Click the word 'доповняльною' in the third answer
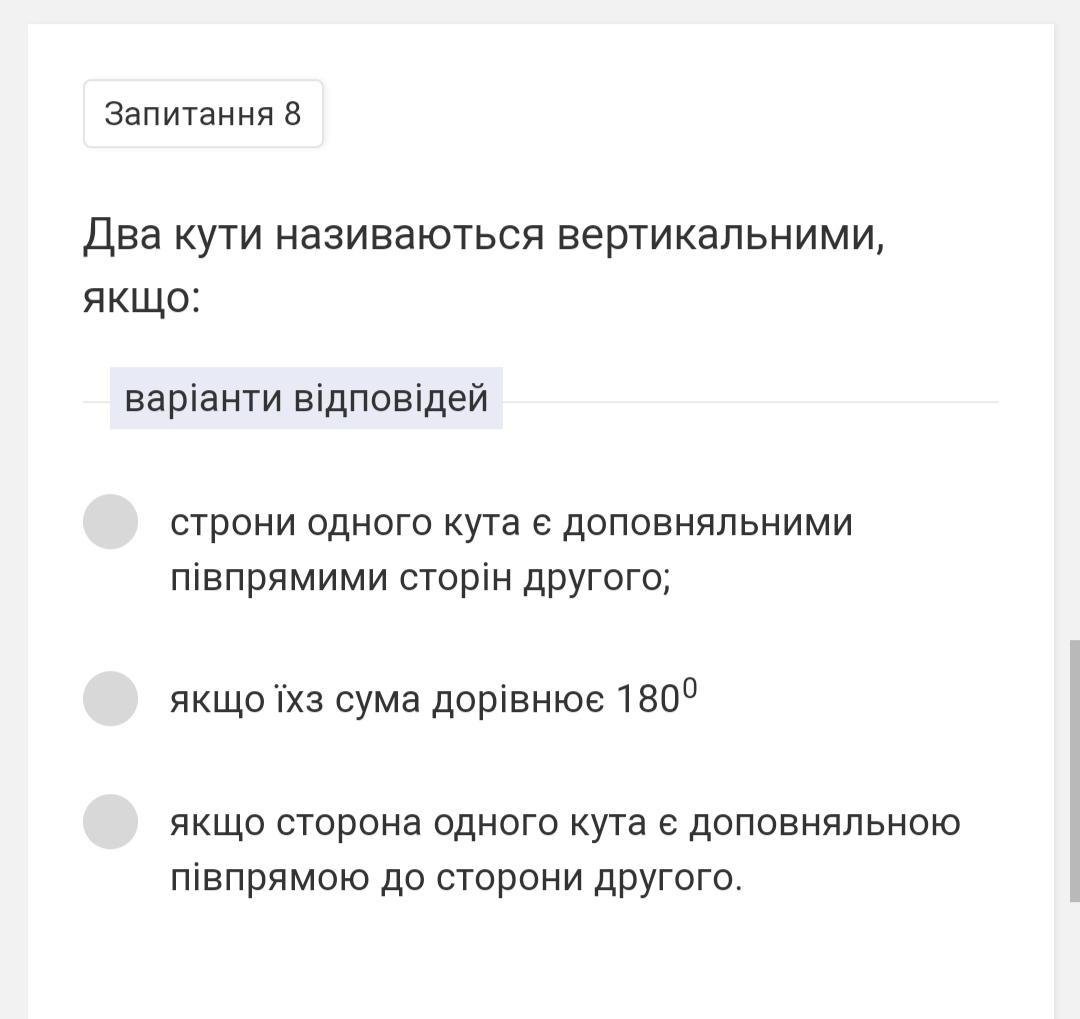The width and height of the screenshot is (1080, 1019). click(x=825, y=823)
